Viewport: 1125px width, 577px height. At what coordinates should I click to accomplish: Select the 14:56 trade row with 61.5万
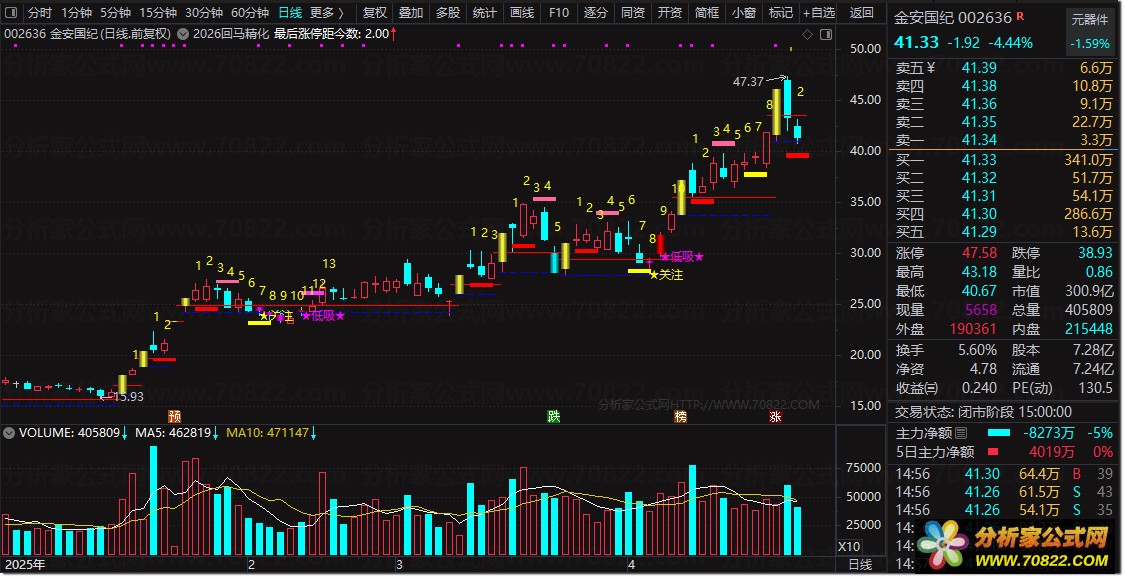coord(1004,492)
